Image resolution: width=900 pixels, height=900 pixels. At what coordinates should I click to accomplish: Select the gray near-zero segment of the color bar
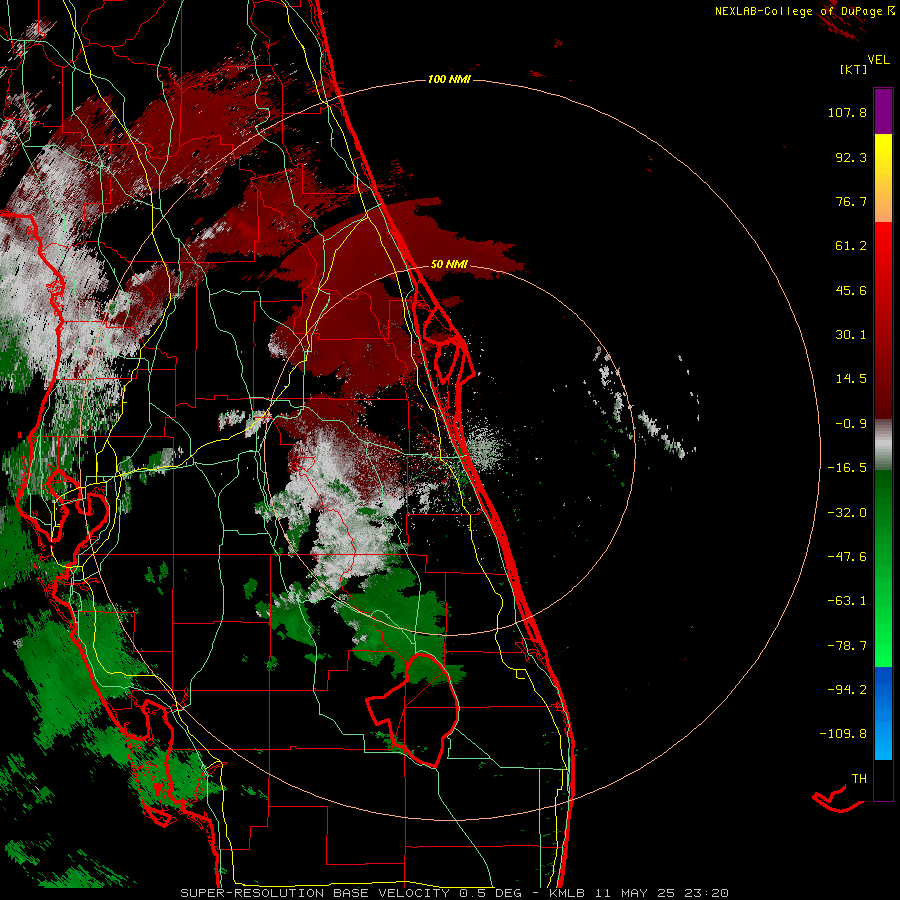click(x=883, y=445)
